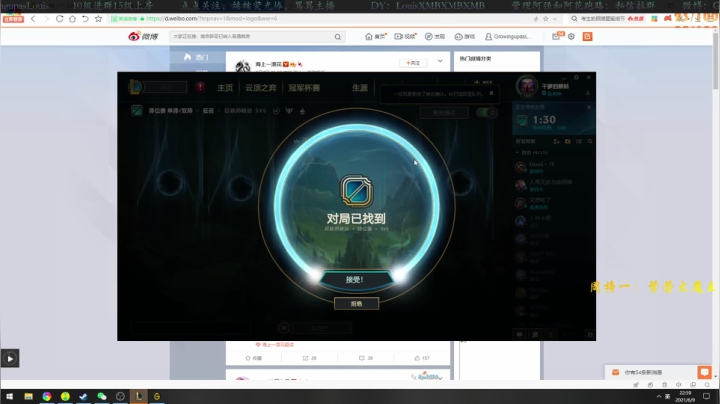This screenshot has width=720, height=404.
Task: Open OBS from the taskbar
Action: coord(120,396)
